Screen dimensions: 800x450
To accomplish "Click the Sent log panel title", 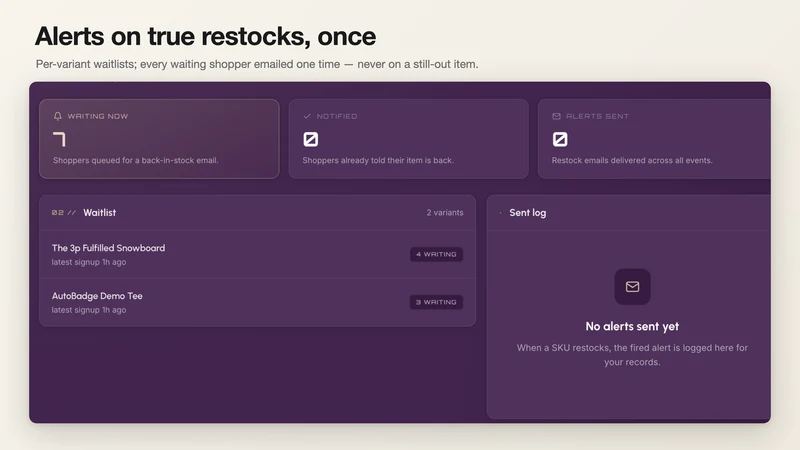I will click(x=528, y=213).
